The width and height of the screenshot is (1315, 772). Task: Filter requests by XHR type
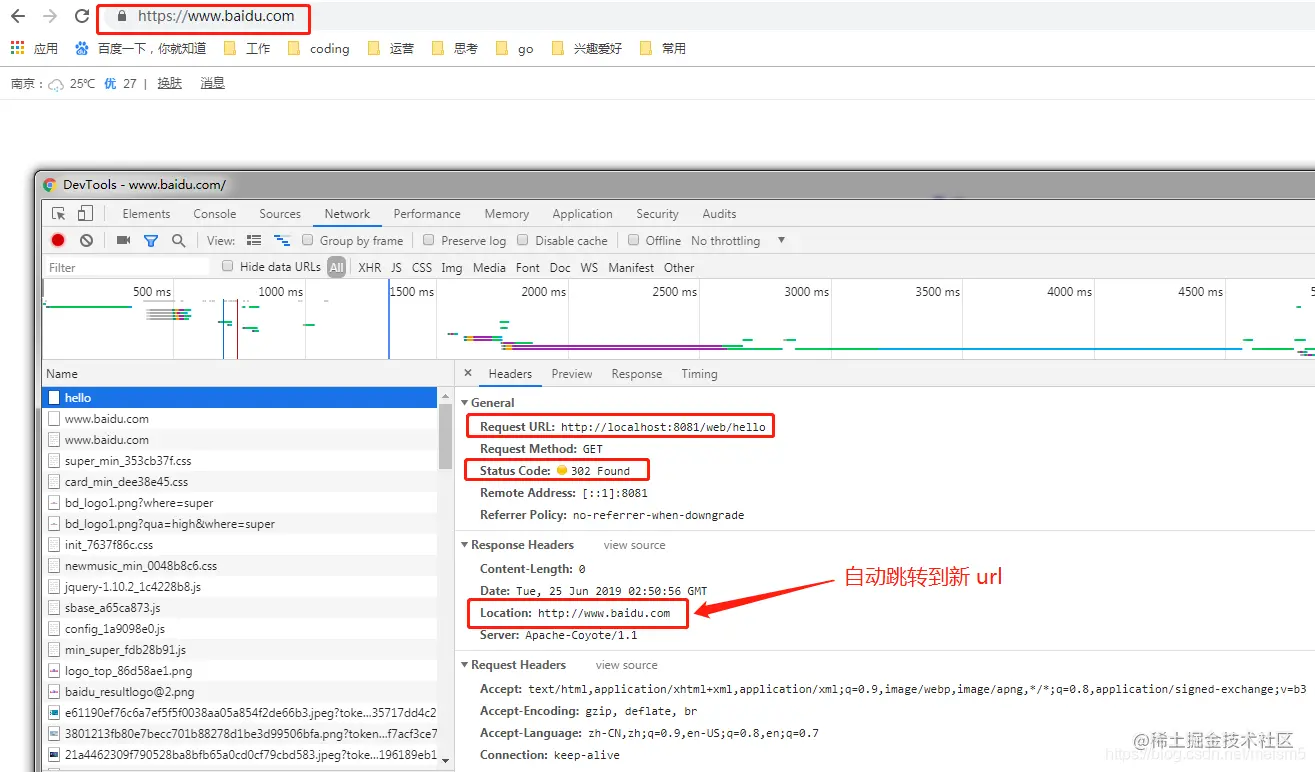(x=370, y=268)
